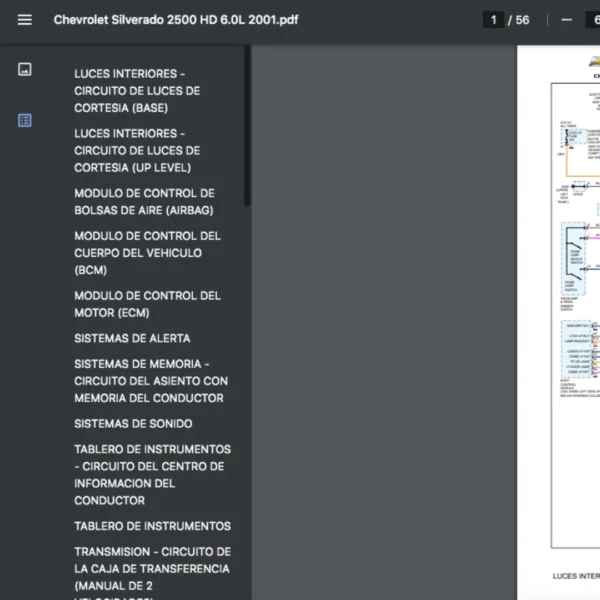Select Modulo de Control del Cuerpo (BCM)
The image size is (600, 600).
147,253
